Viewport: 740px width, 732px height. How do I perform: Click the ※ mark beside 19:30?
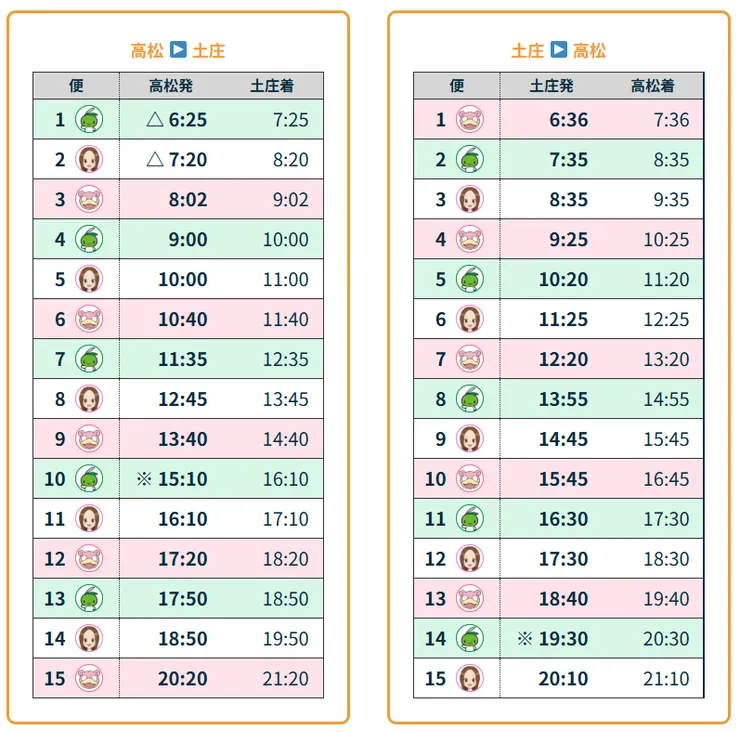pos(525,639)
